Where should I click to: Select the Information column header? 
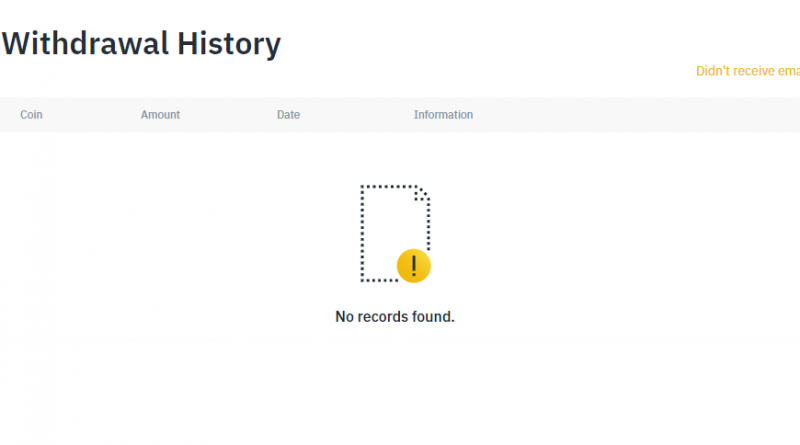[443, 115]
